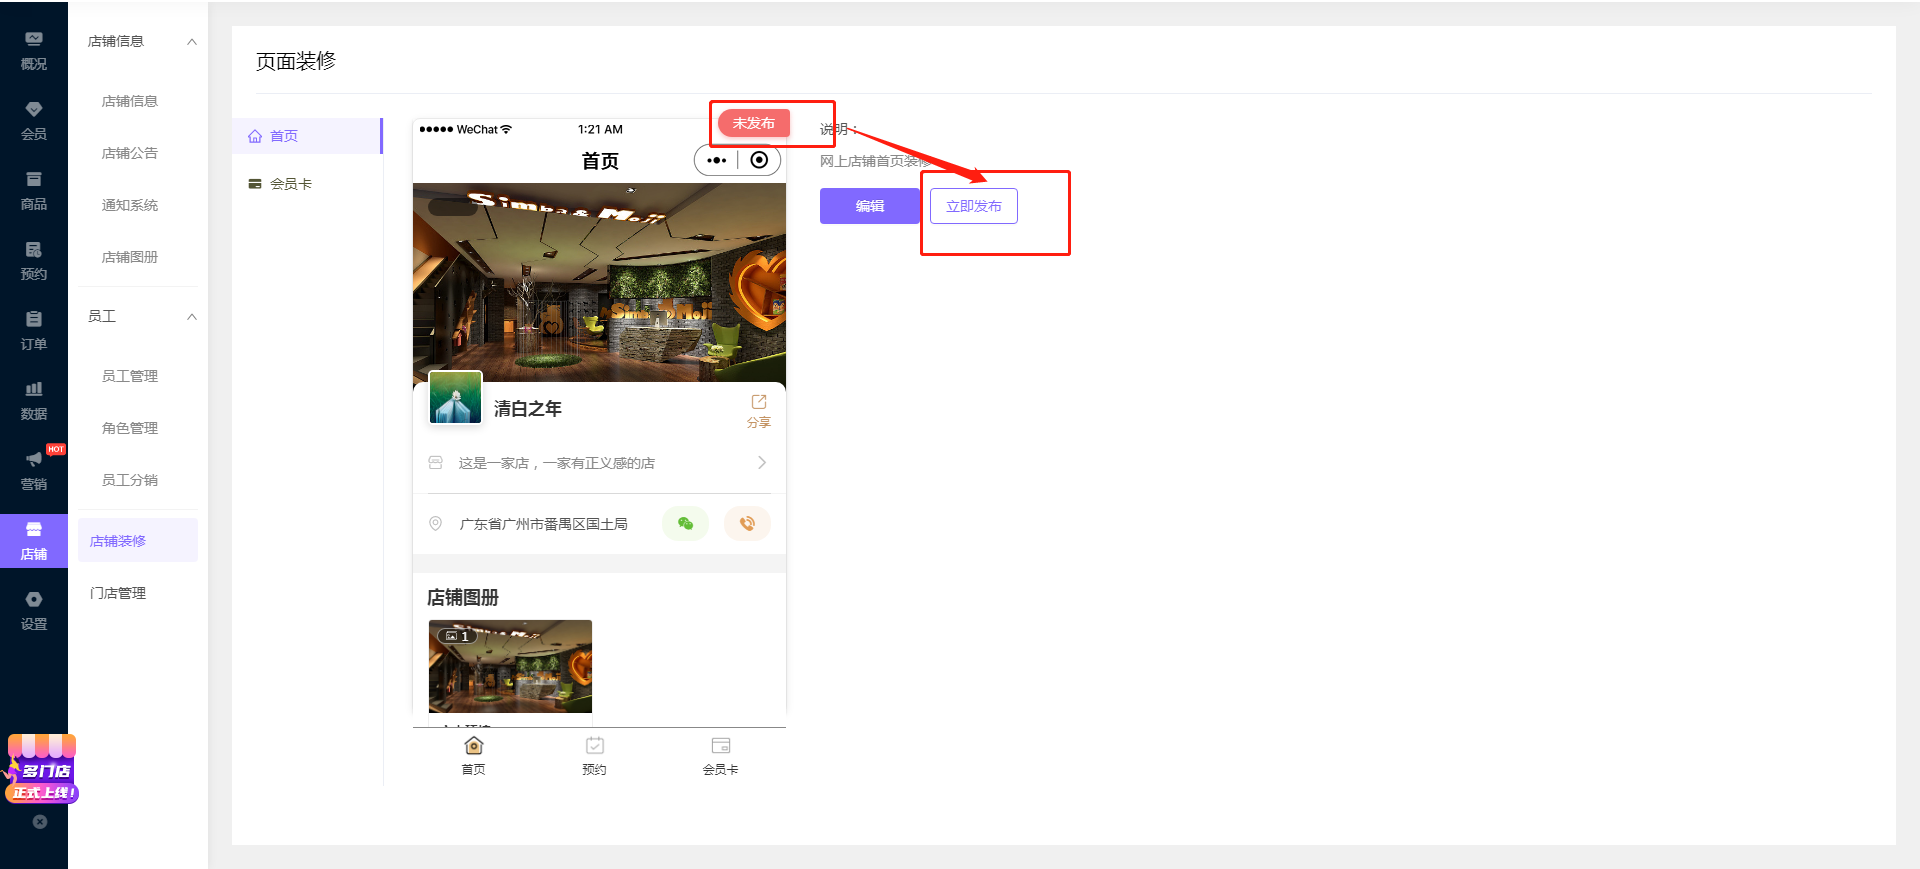Collapse the 员工 menu group
Image resolution: width=1920 pixels, height=869 pixels.
coord(192,317)
